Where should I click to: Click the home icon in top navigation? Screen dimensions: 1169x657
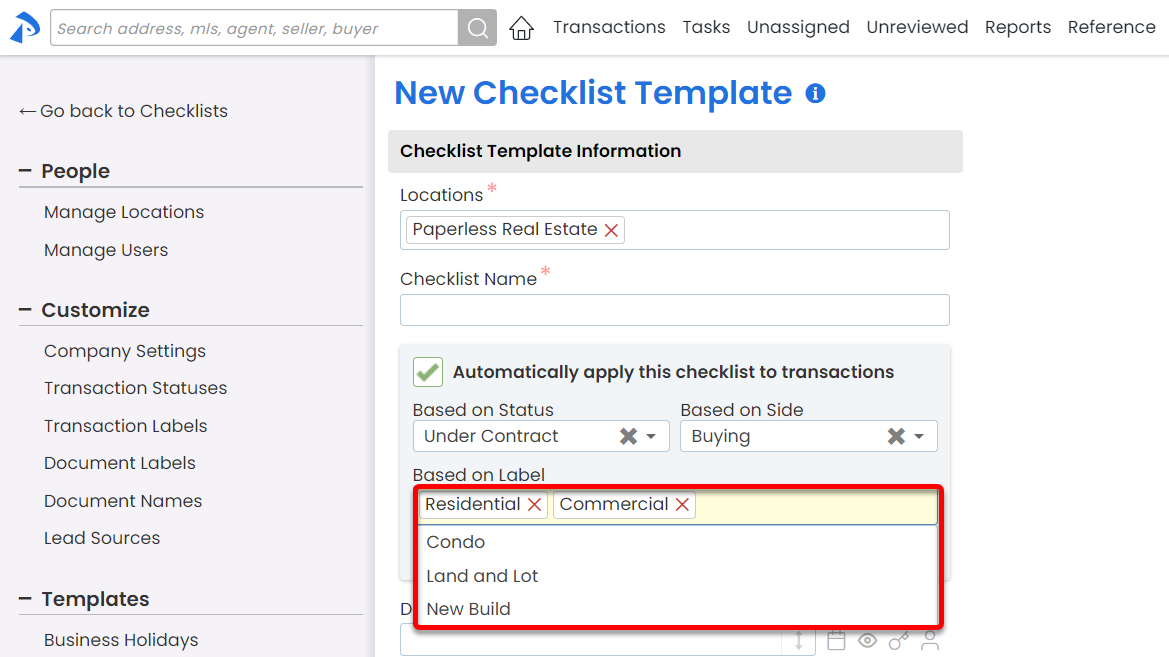click(521, 28)
